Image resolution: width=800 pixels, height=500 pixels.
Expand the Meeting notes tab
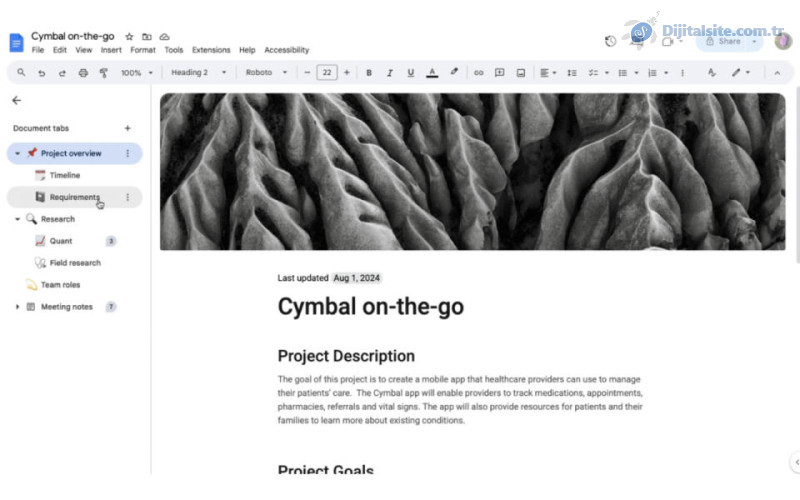[17, 307]
